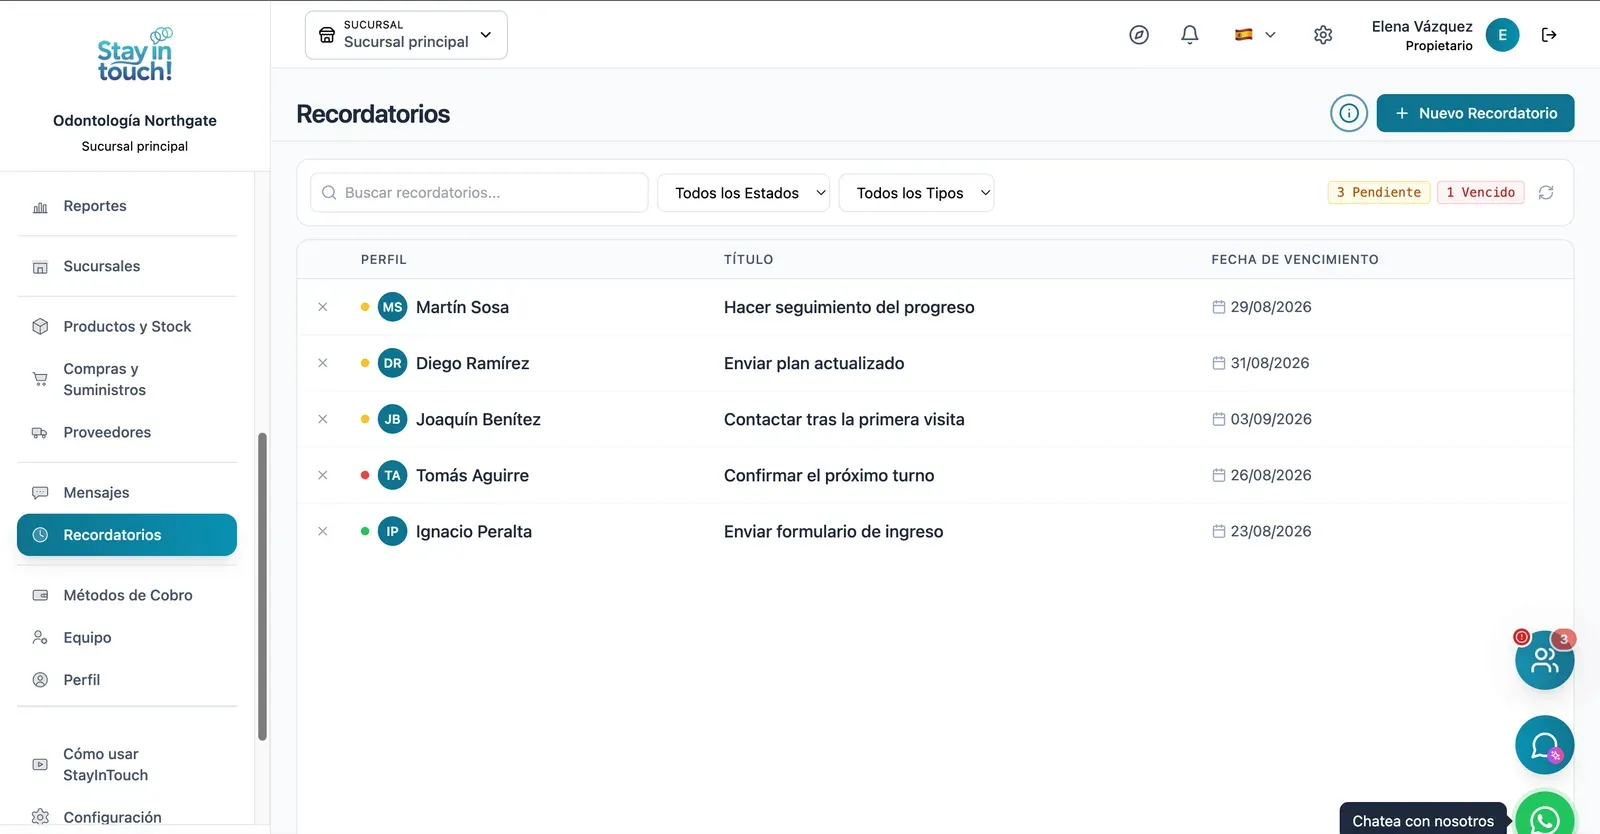Viewport: 1600px width, 834px height.
Task: Open settings gear in top bar
Action: tap(1323, 35)
